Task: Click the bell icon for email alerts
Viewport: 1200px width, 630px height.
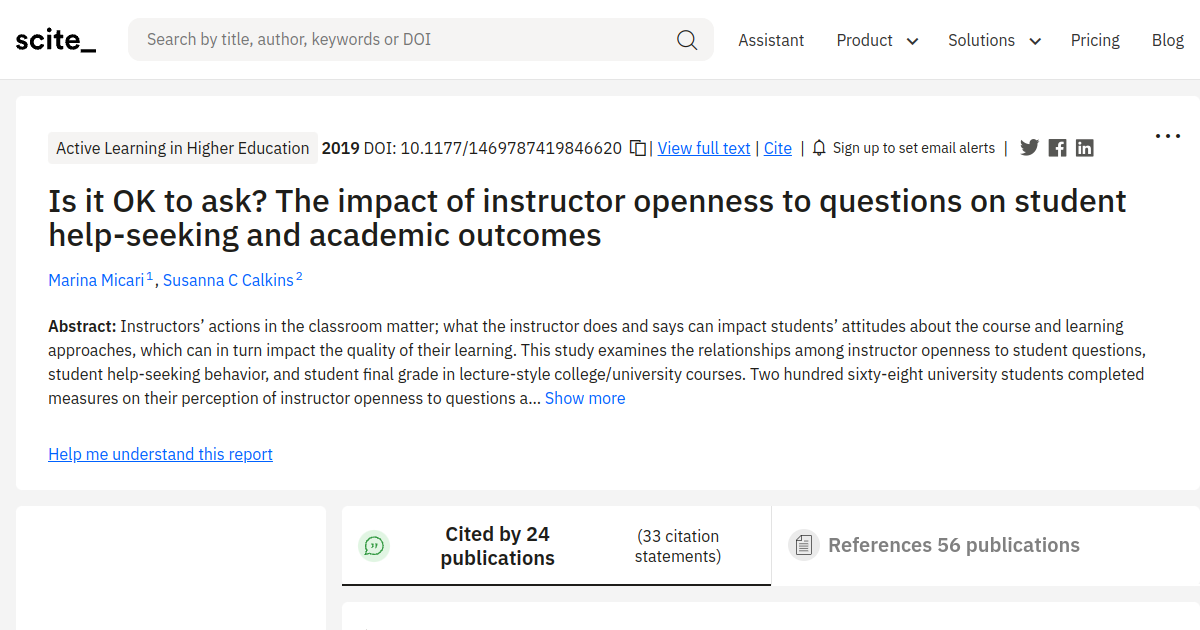Action: [x=819, y=147]
